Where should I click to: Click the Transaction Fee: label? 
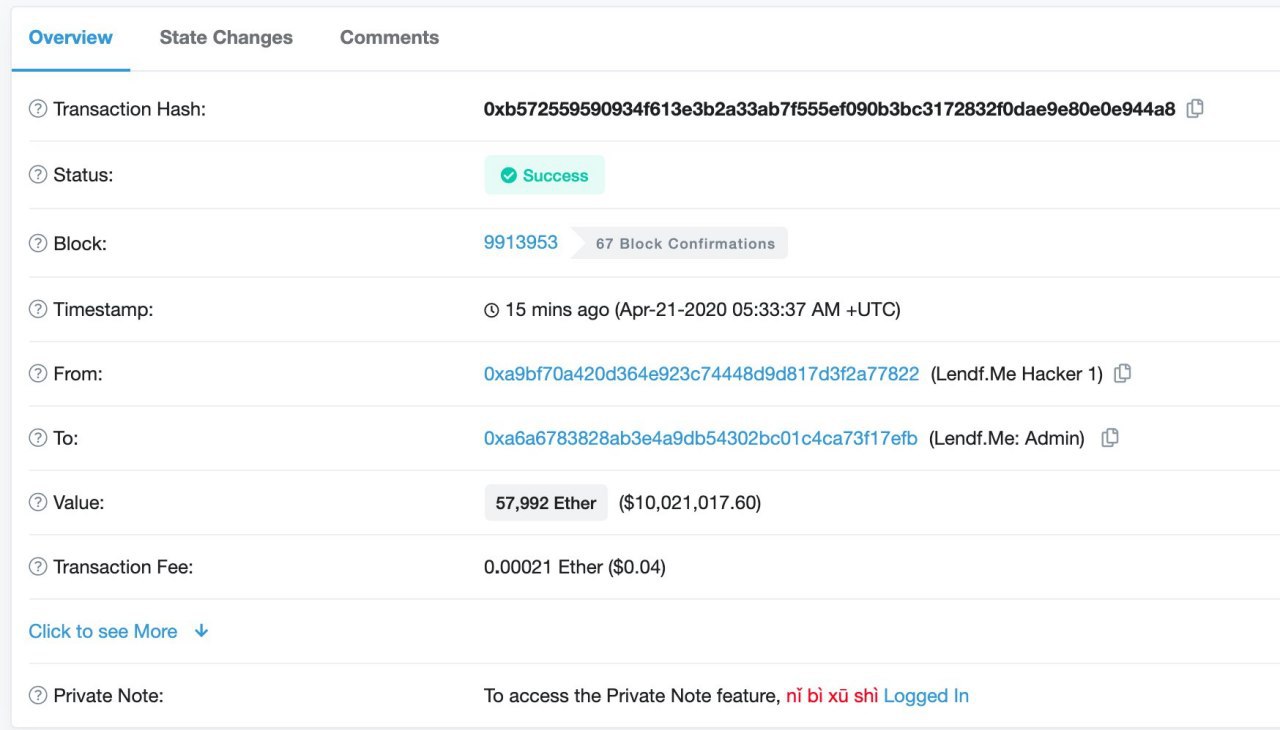pyautogui.click(x=123, y=567)
